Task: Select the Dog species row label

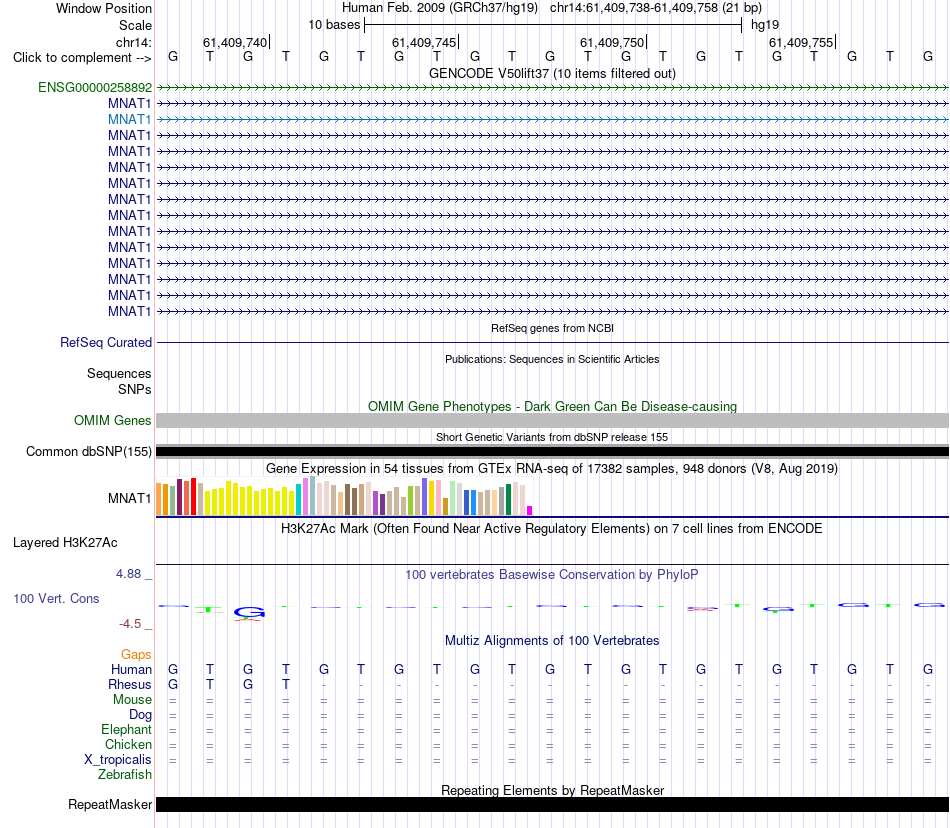Action: coord(141,715)
